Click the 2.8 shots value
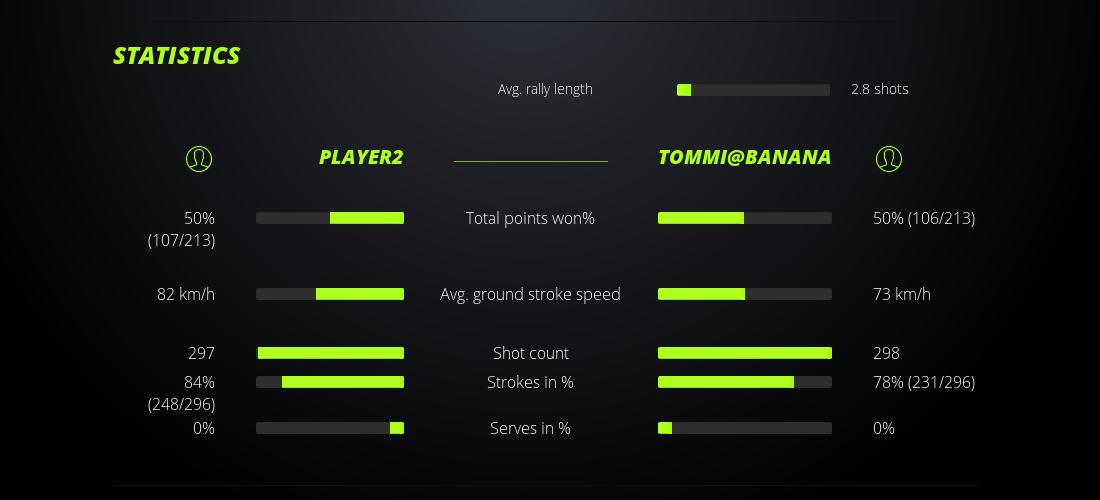 pos(879,89)
